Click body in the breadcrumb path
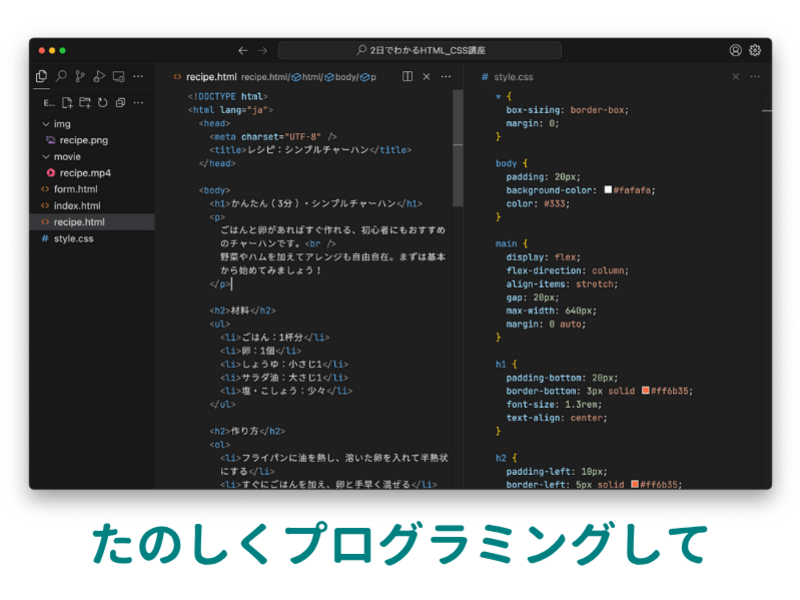This screenshot has height=600, width=800. click(x=344, y=76)
